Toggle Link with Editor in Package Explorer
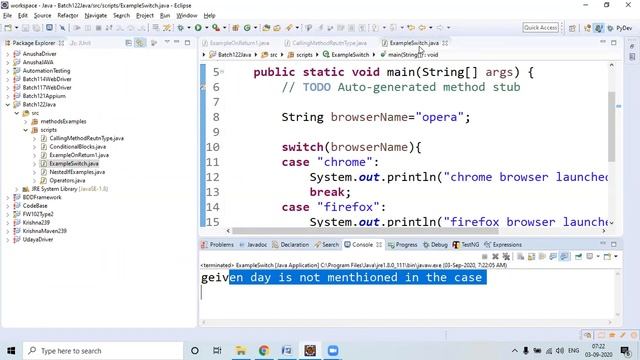Viewport: 640px width, 360px height. tap(140, 43)
